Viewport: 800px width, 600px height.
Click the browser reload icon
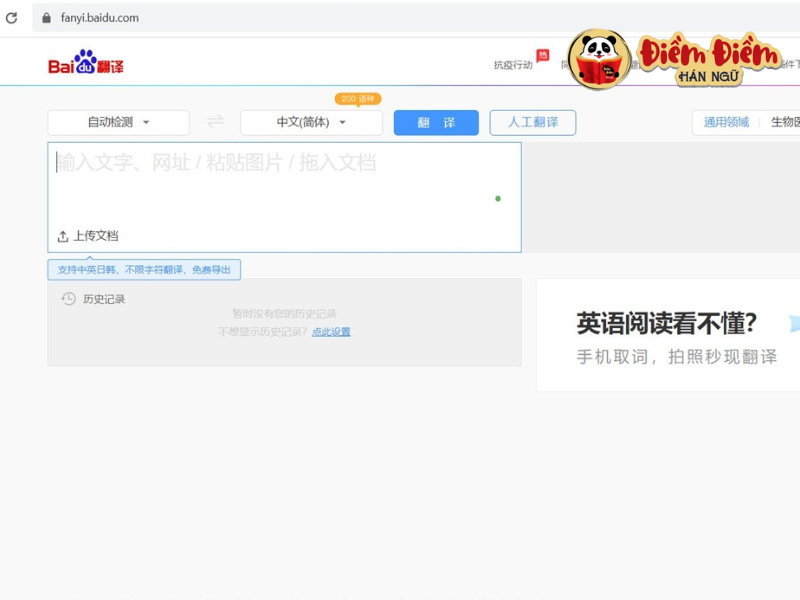[x=12, y=17]
